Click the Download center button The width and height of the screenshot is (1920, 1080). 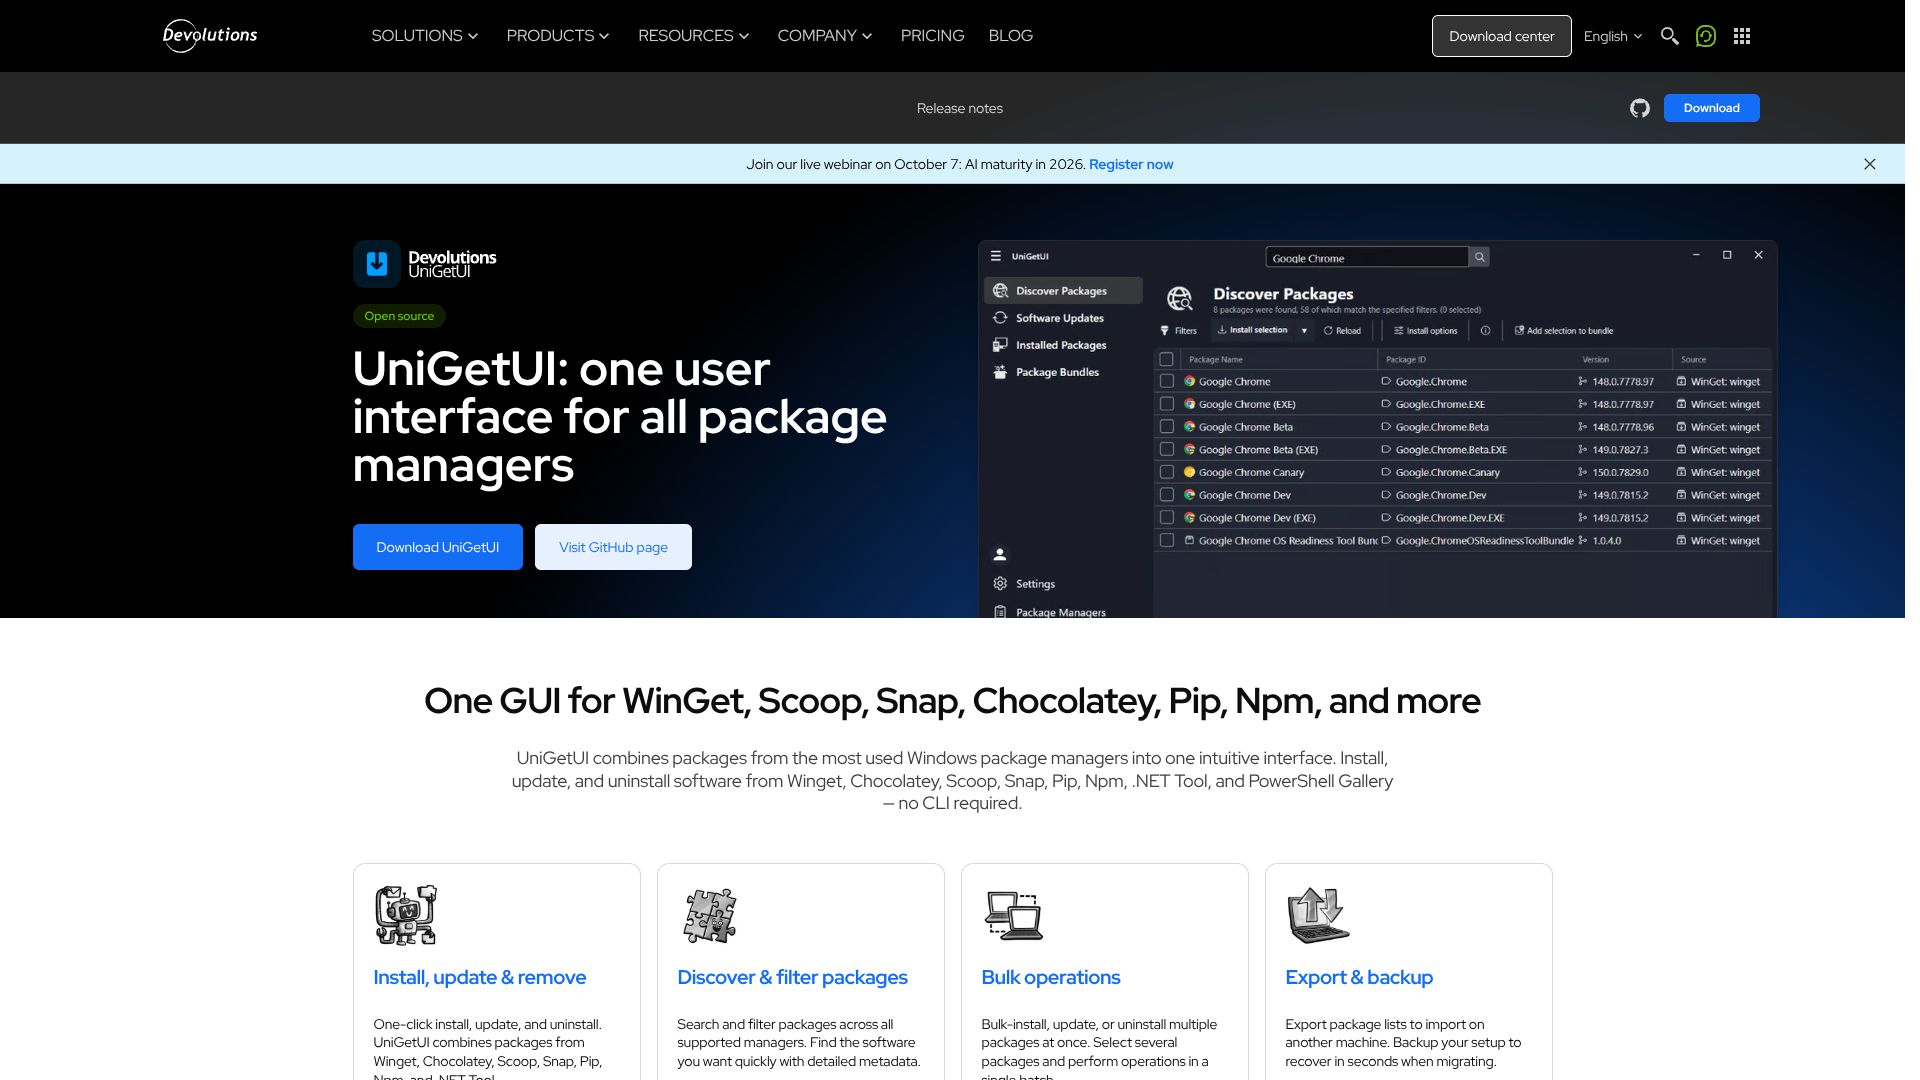tap(1502, 36)
